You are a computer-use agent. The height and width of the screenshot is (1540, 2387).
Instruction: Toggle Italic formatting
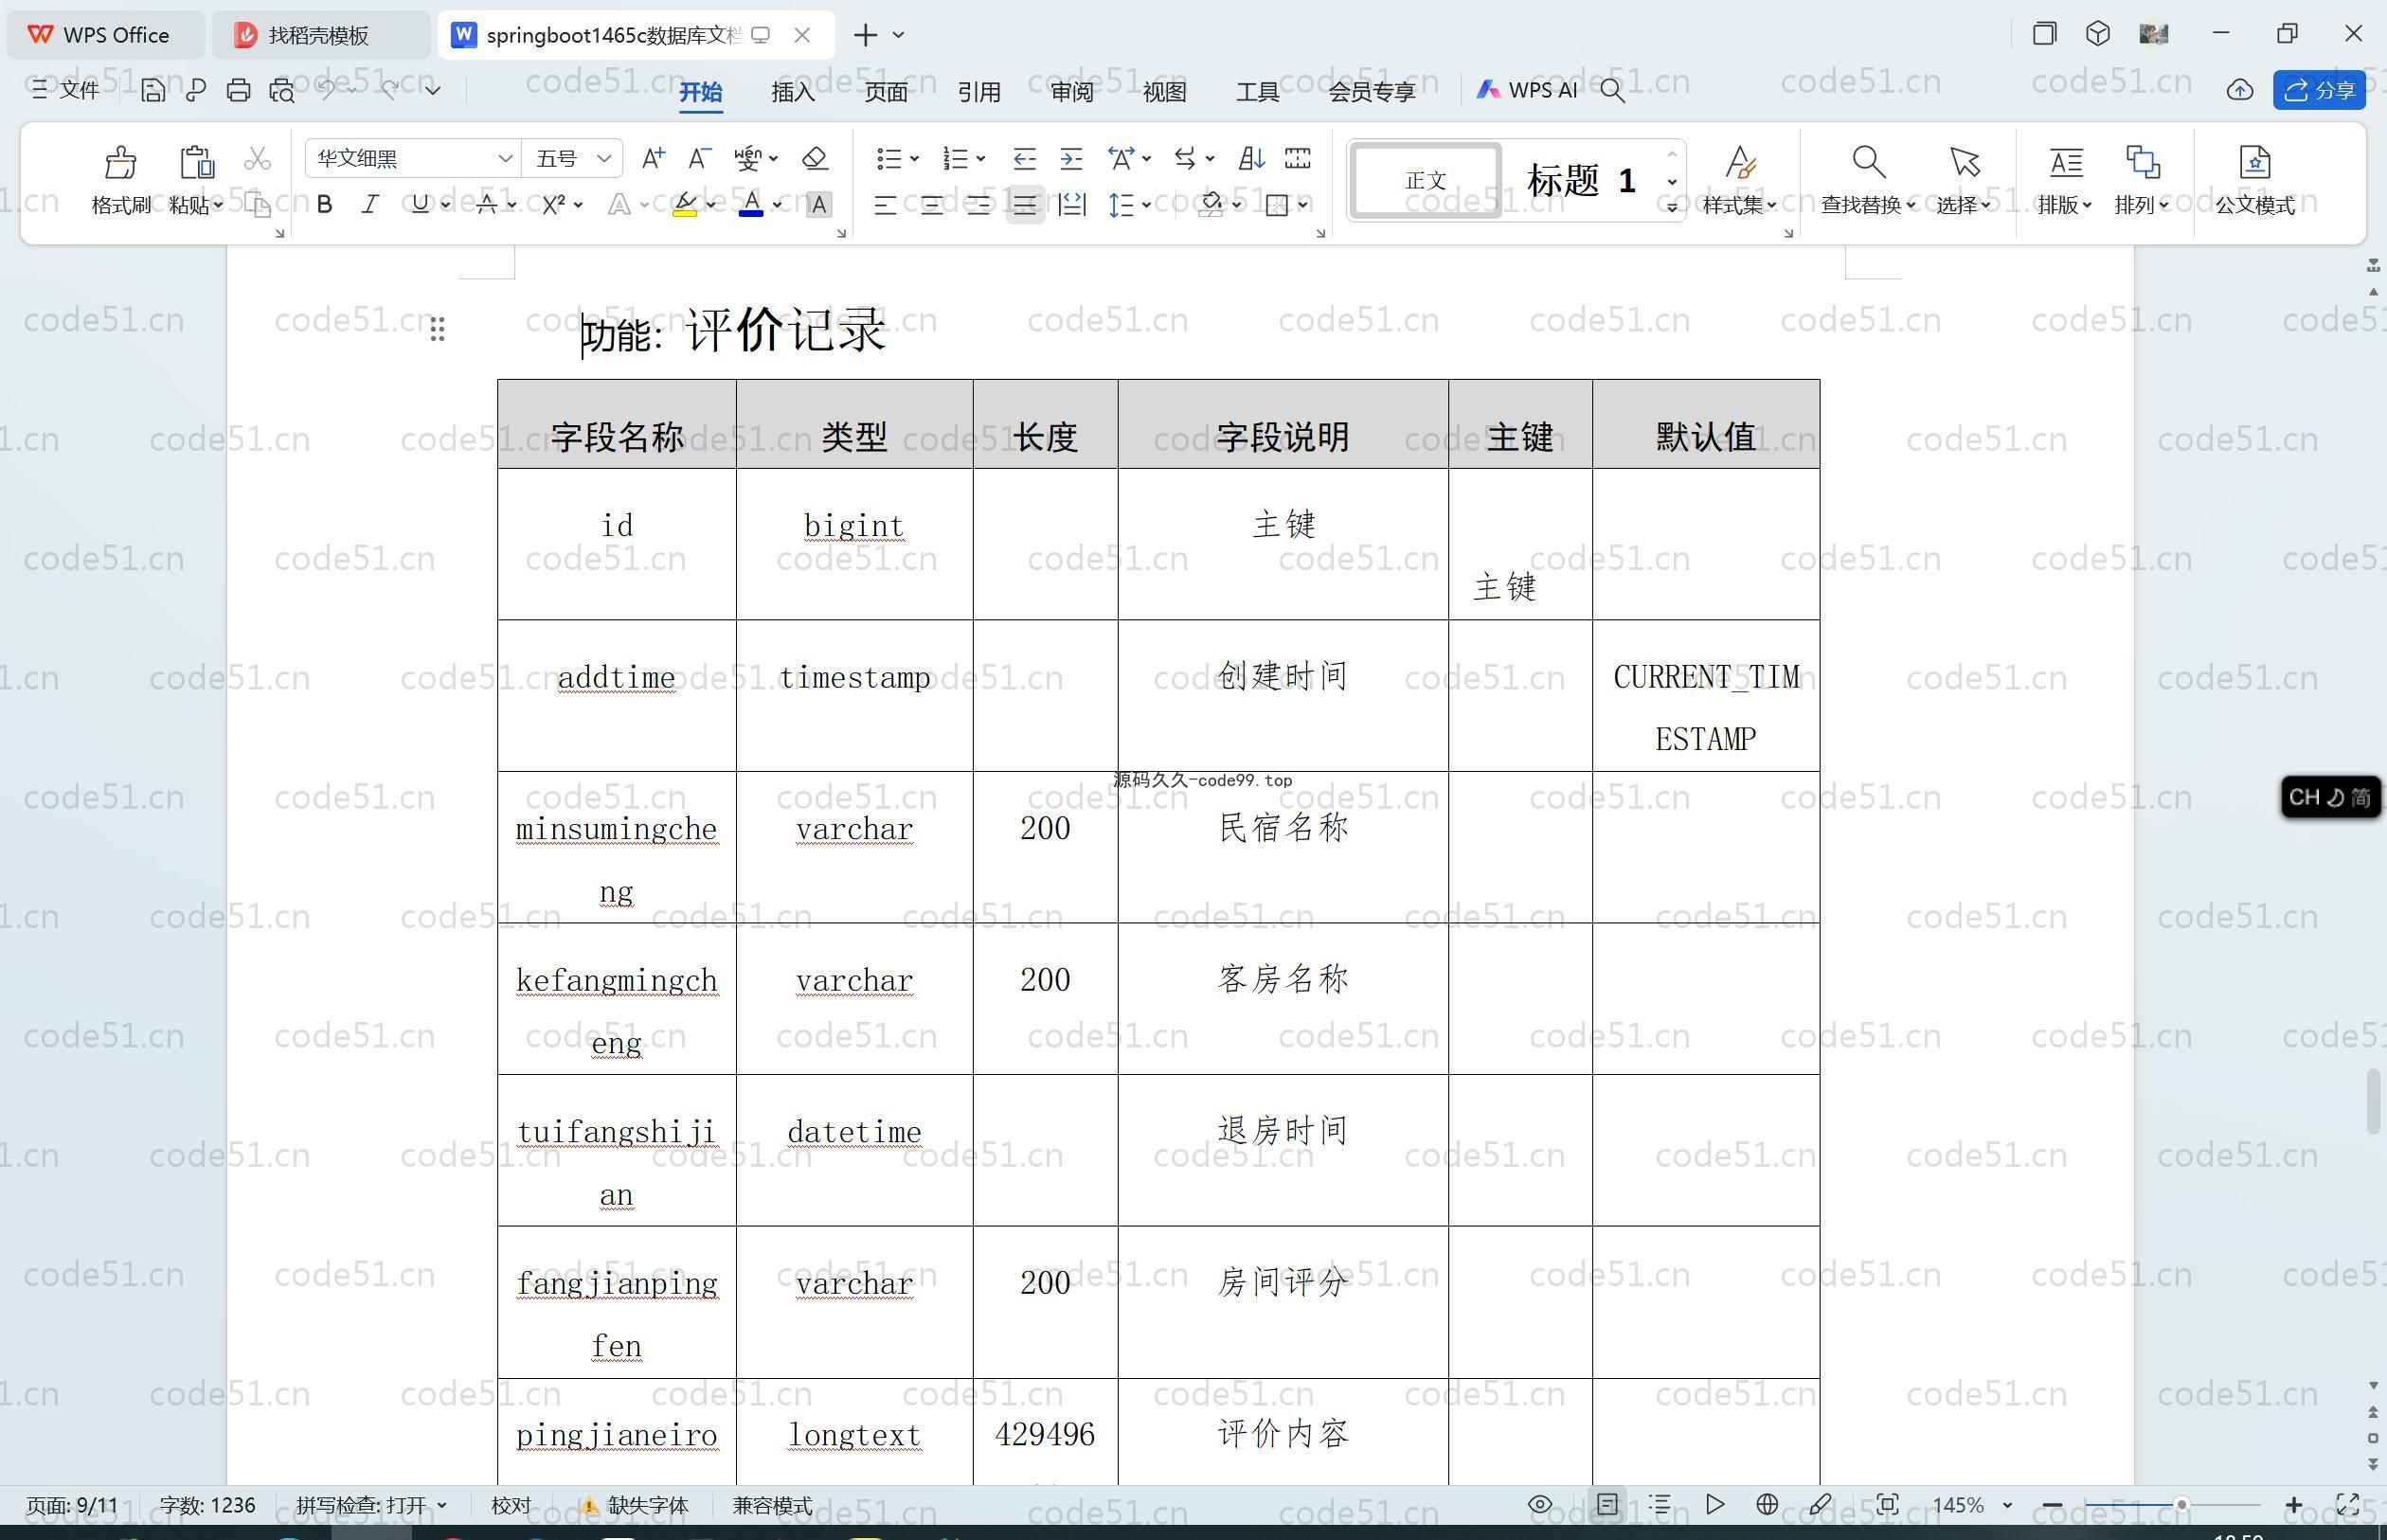[370, 205]
